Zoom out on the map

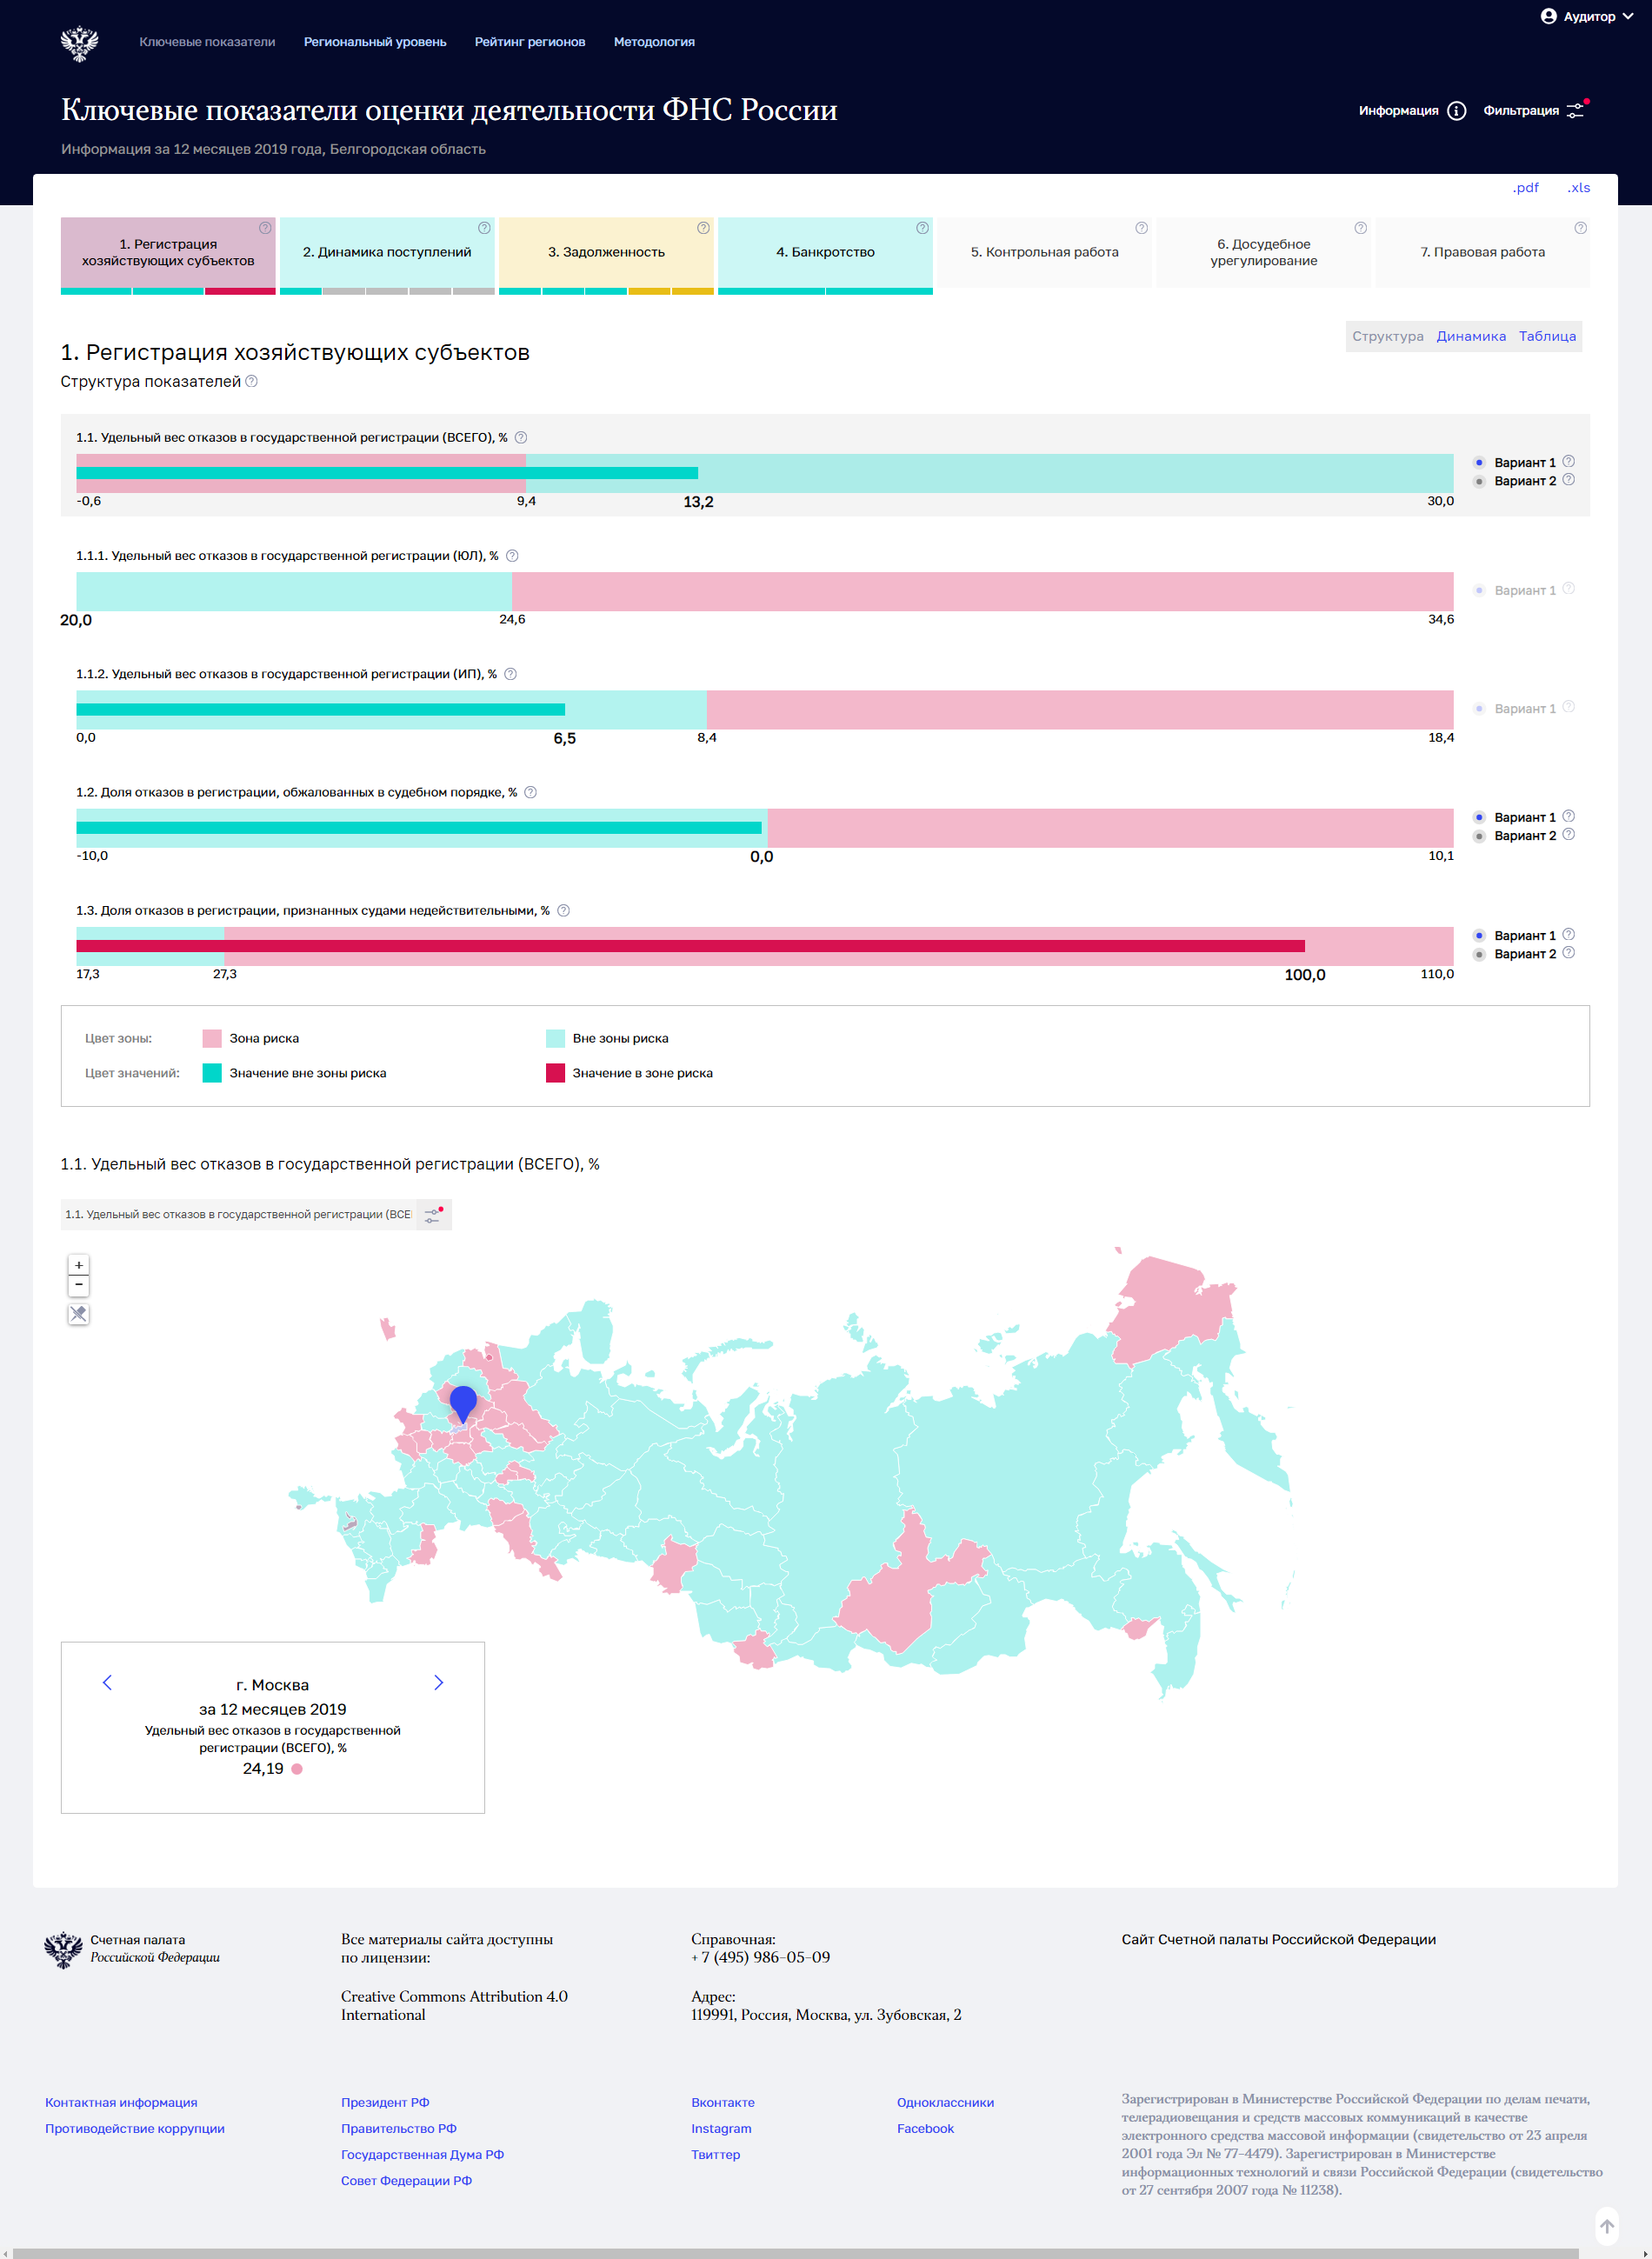[x=79, y=1285]
